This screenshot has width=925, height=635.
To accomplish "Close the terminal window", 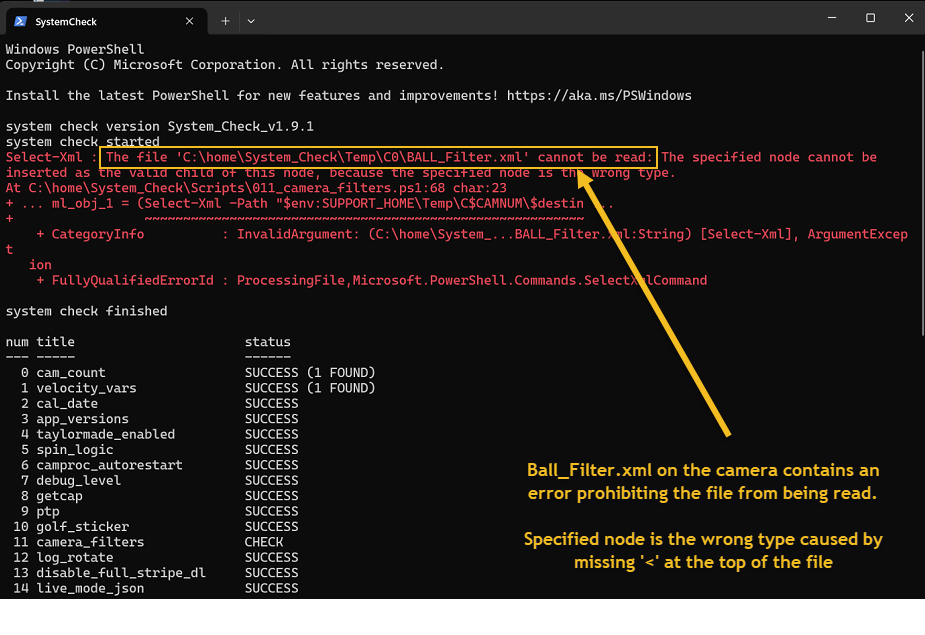I will click(908, 18).
